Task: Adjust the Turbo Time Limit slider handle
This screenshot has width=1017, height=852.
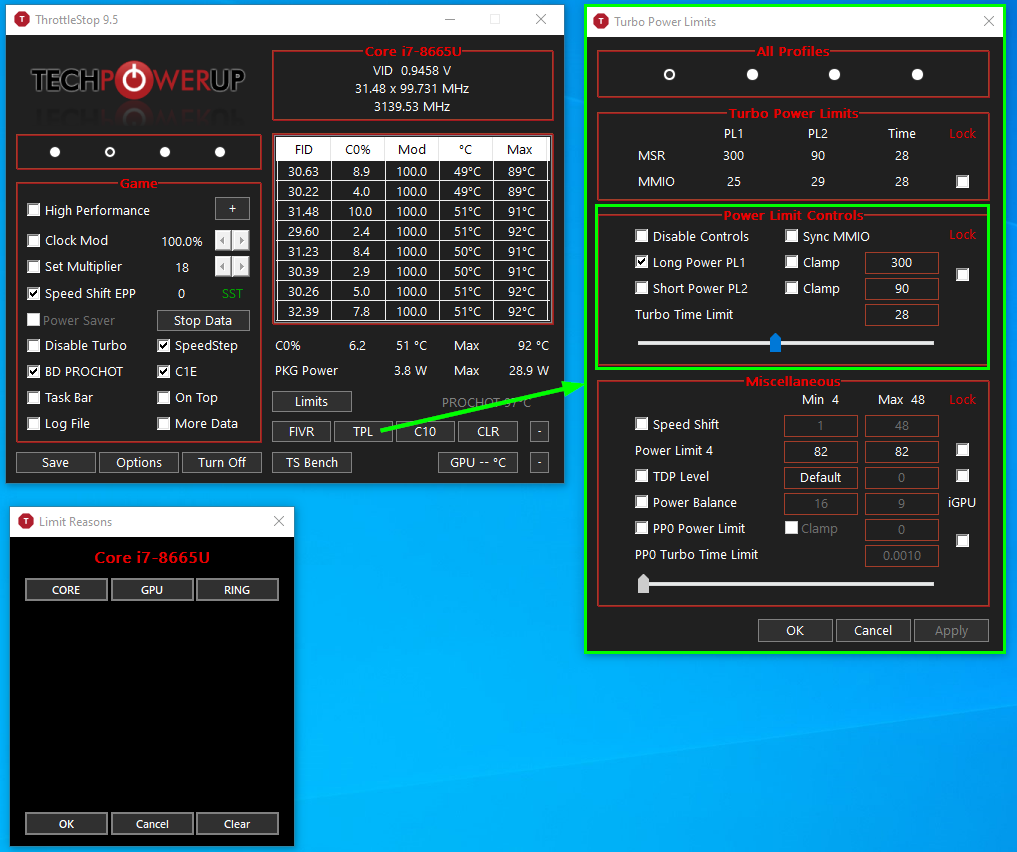Action: coord(775,342)
